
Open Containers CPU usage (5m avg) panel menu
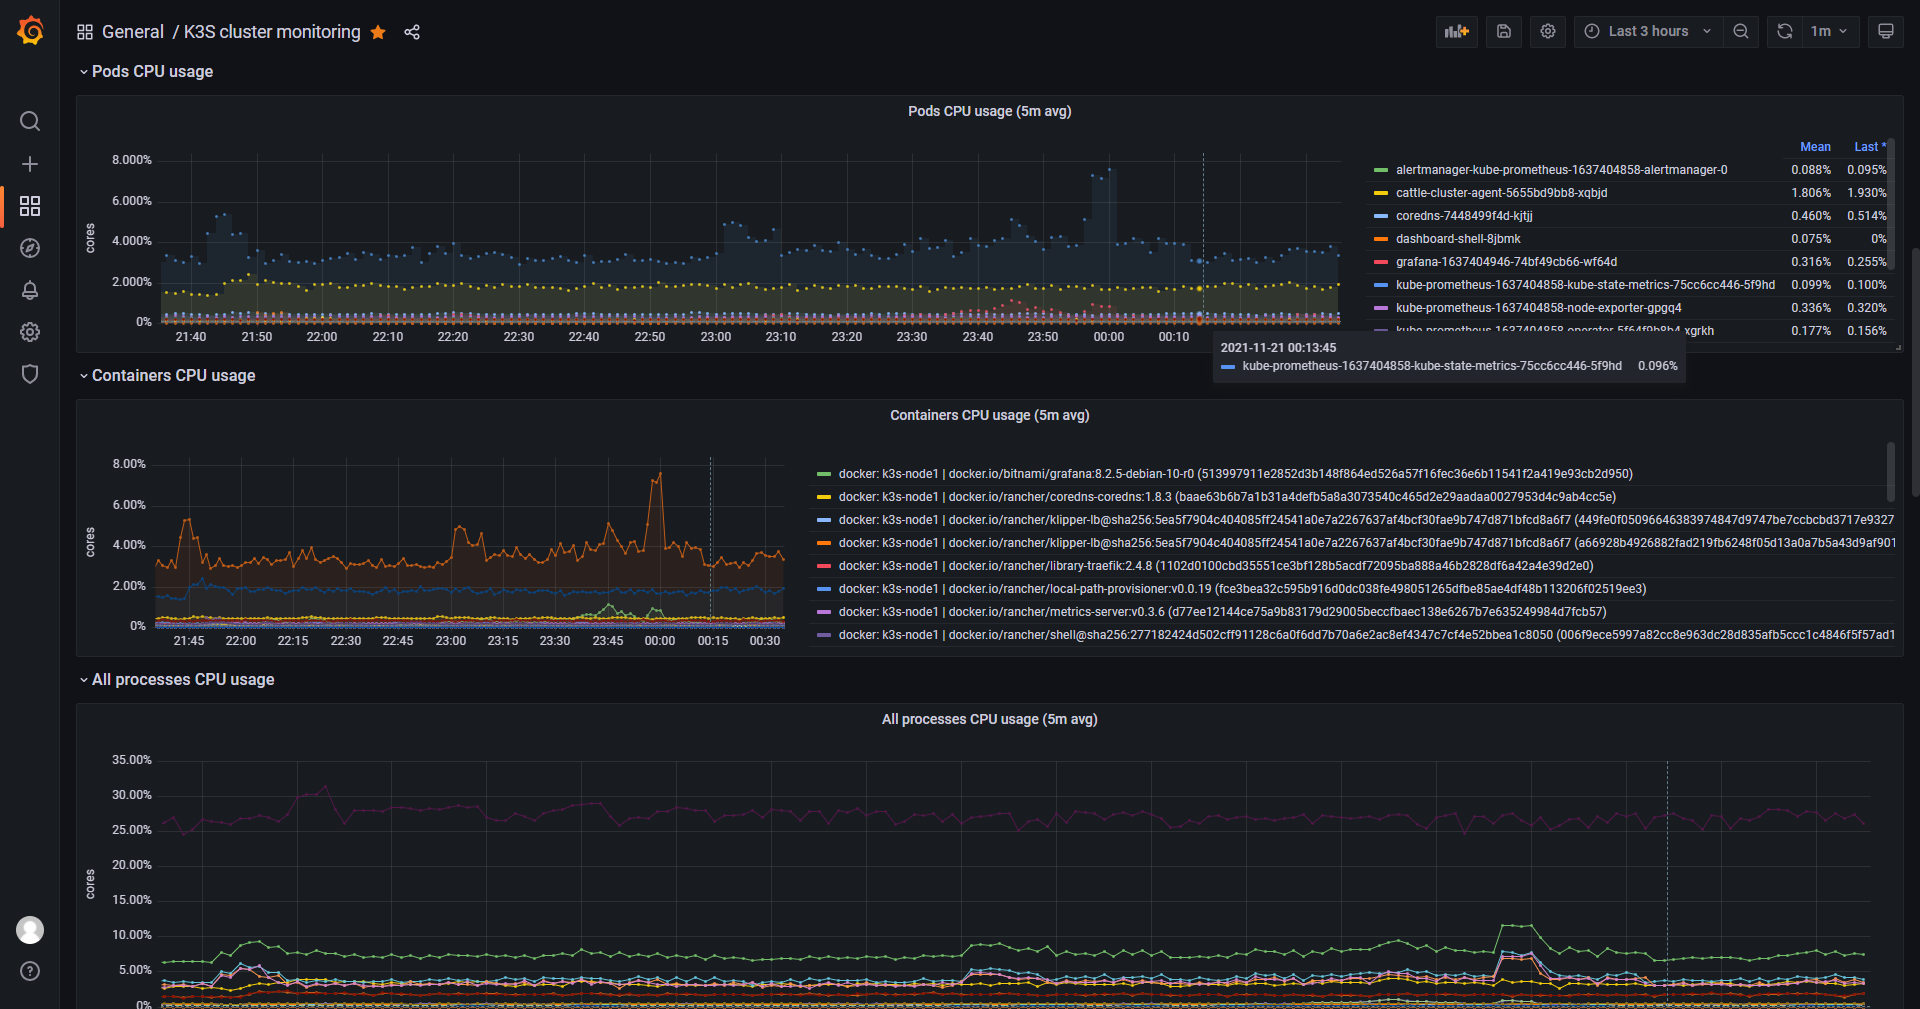[989, 415]
